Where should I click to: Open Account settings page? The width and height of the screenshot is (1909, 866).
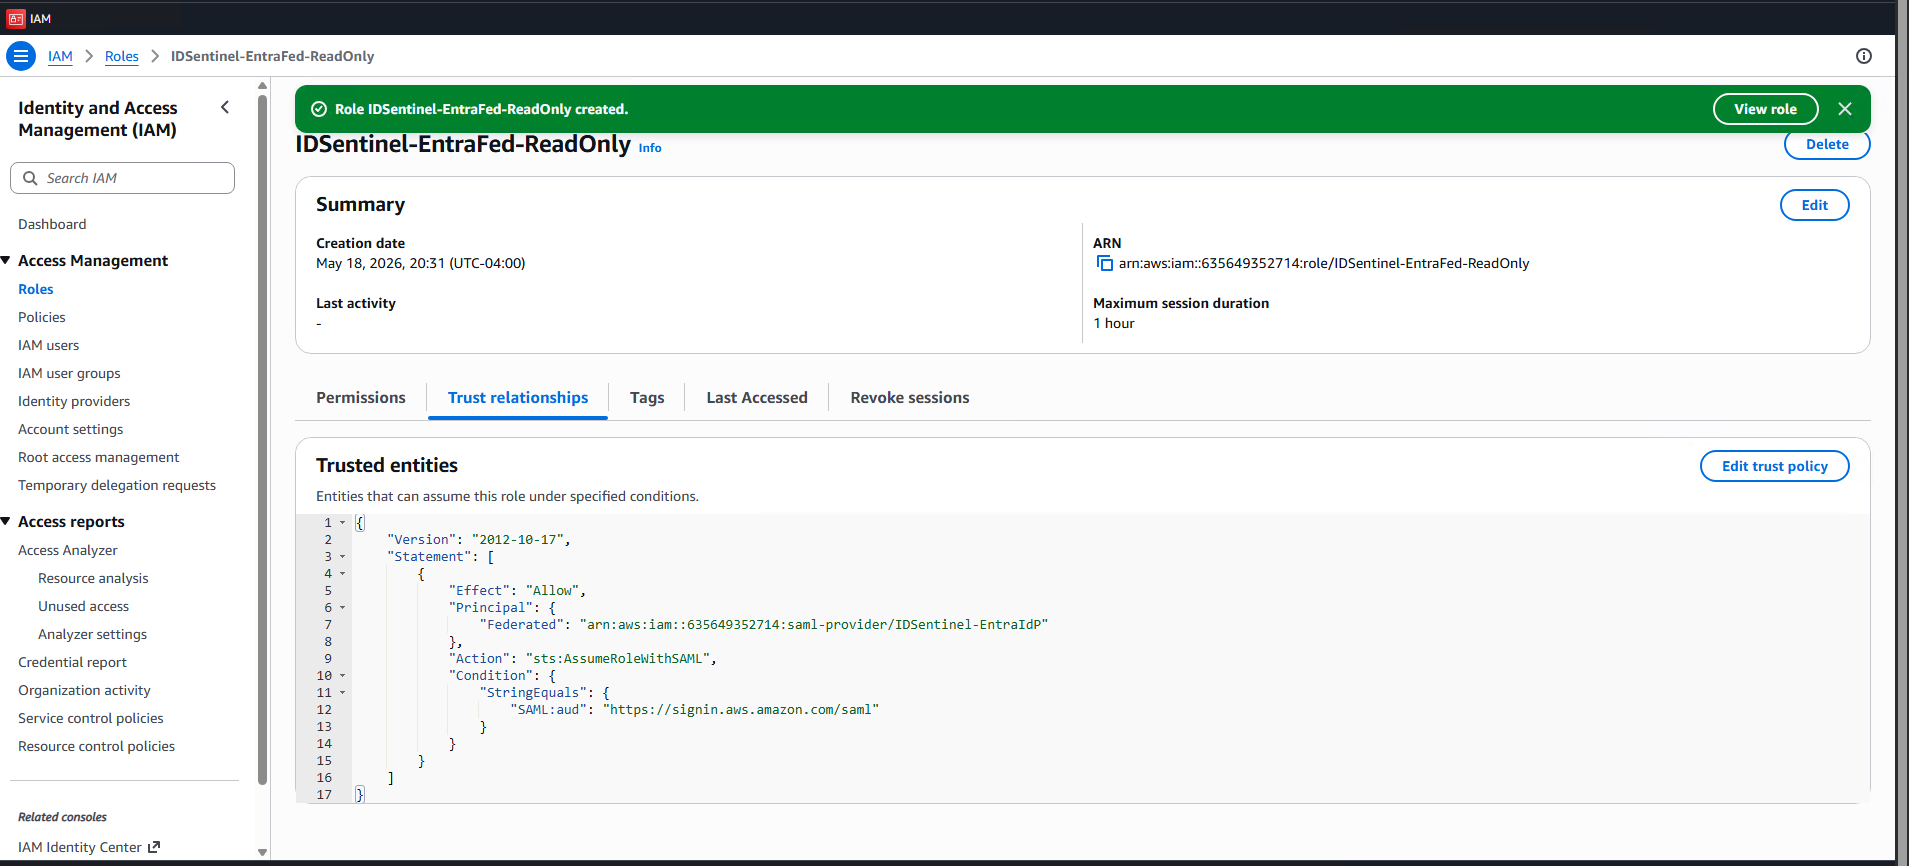71,429
